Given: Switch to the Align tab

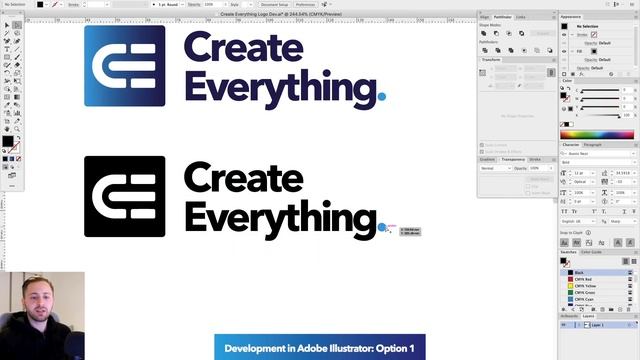Looking at the screenshot, I should pyautogui.click(x=484, y=17).
